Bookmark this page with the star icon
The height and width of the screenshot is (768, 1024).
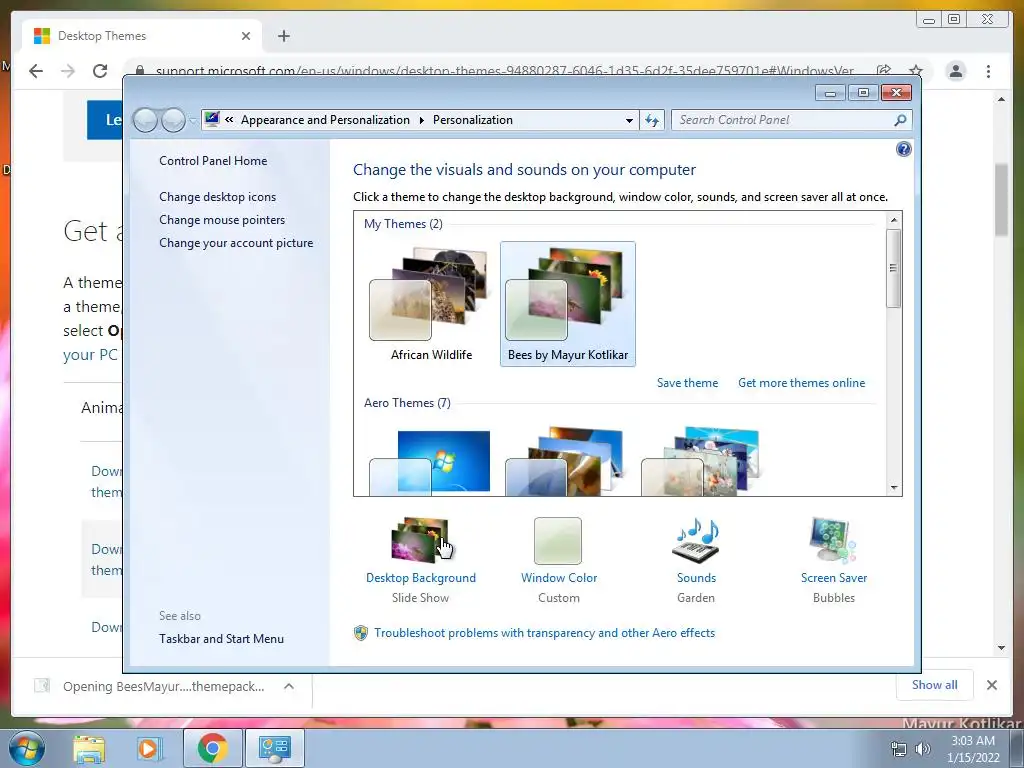(916, 71)
